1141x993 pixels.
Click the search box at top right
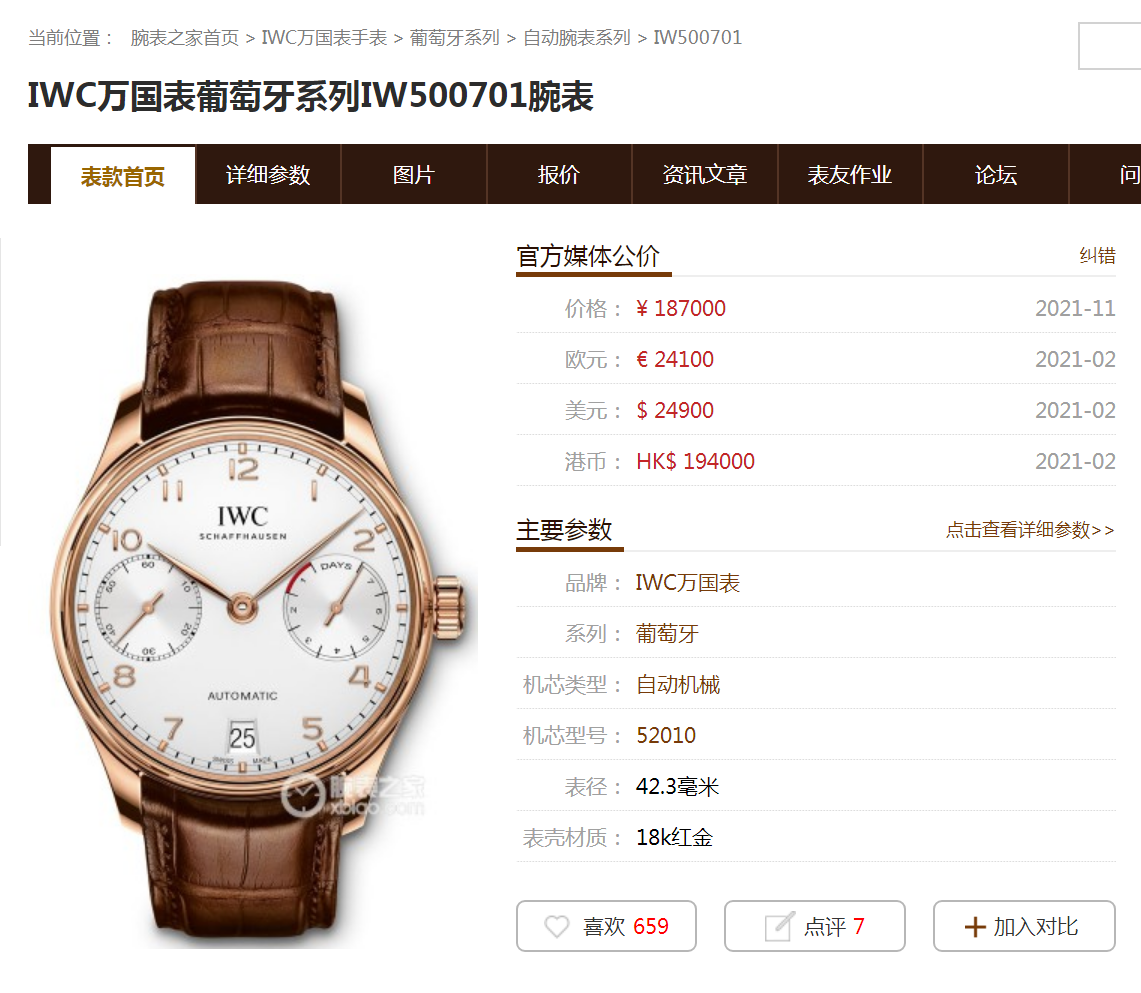(x=1110, y=46)
